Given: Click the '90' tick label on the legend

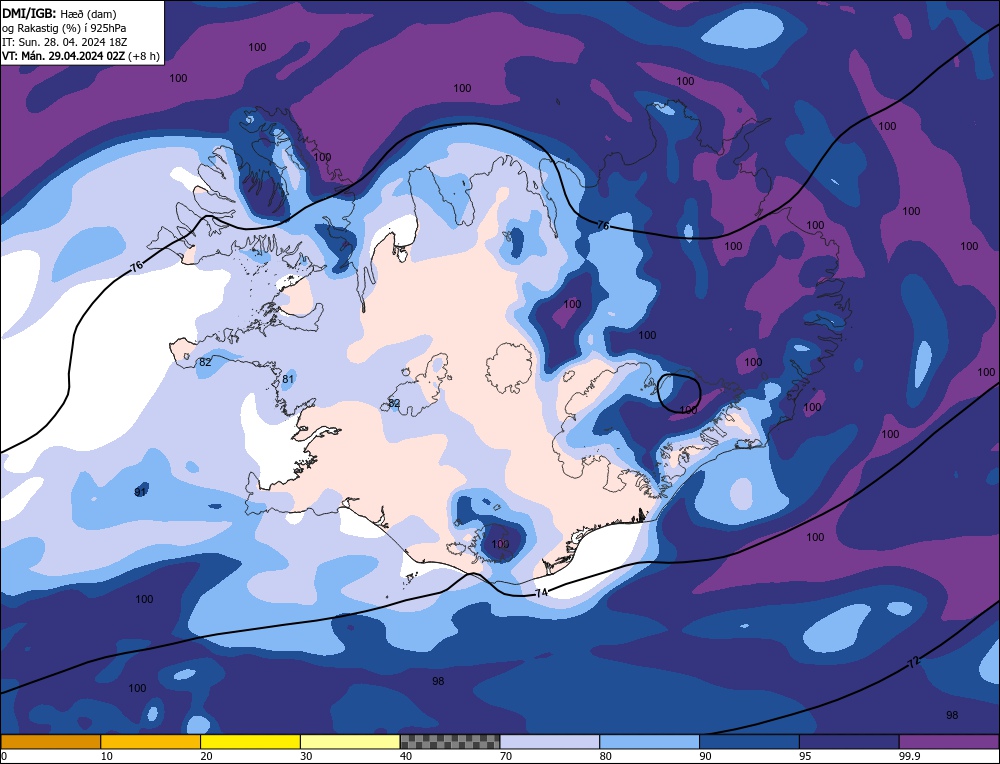Looking at the screenshot, I should pyautogui.click(x=705, y=756).
